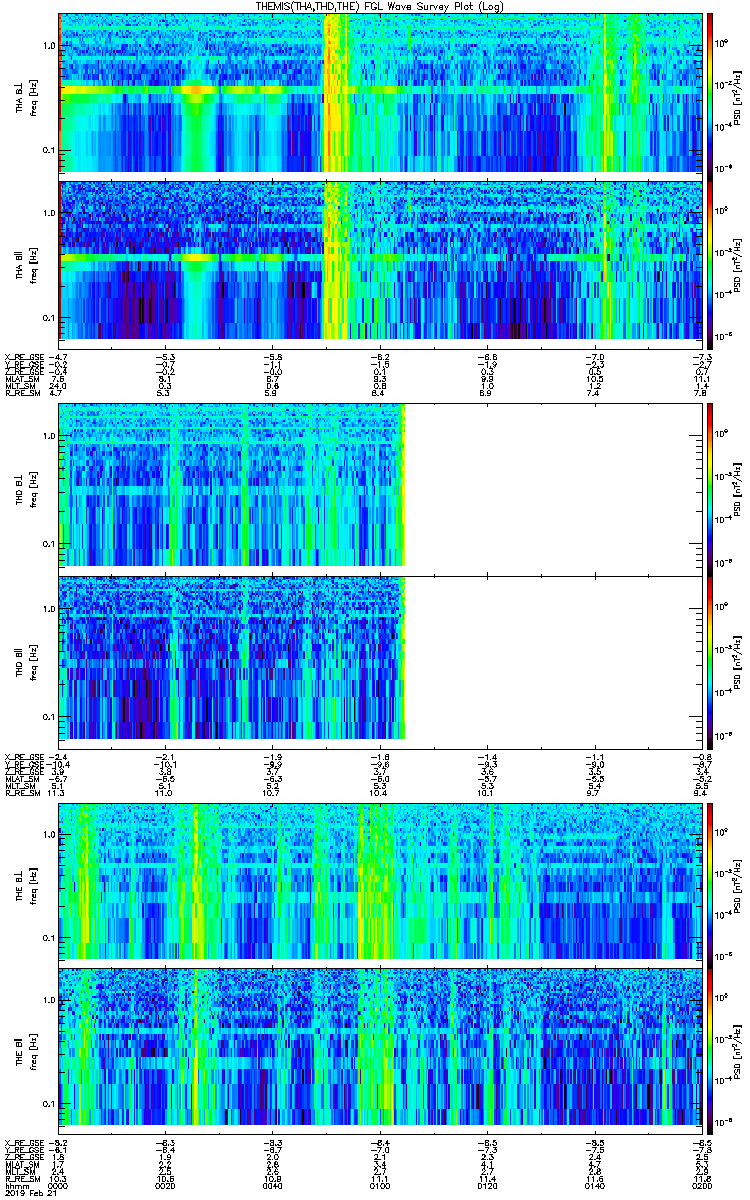This screenshot has height=1200, width=750.
Task: Click the R_RE_SM row label under THD panels
Action: click(x=21, y=793)
